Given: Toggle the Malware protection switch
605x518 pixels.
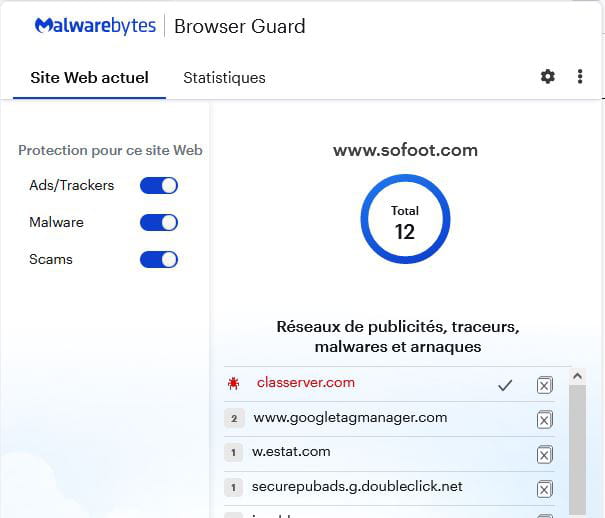Looking at the screenshot, I should (x=159, y=223).
